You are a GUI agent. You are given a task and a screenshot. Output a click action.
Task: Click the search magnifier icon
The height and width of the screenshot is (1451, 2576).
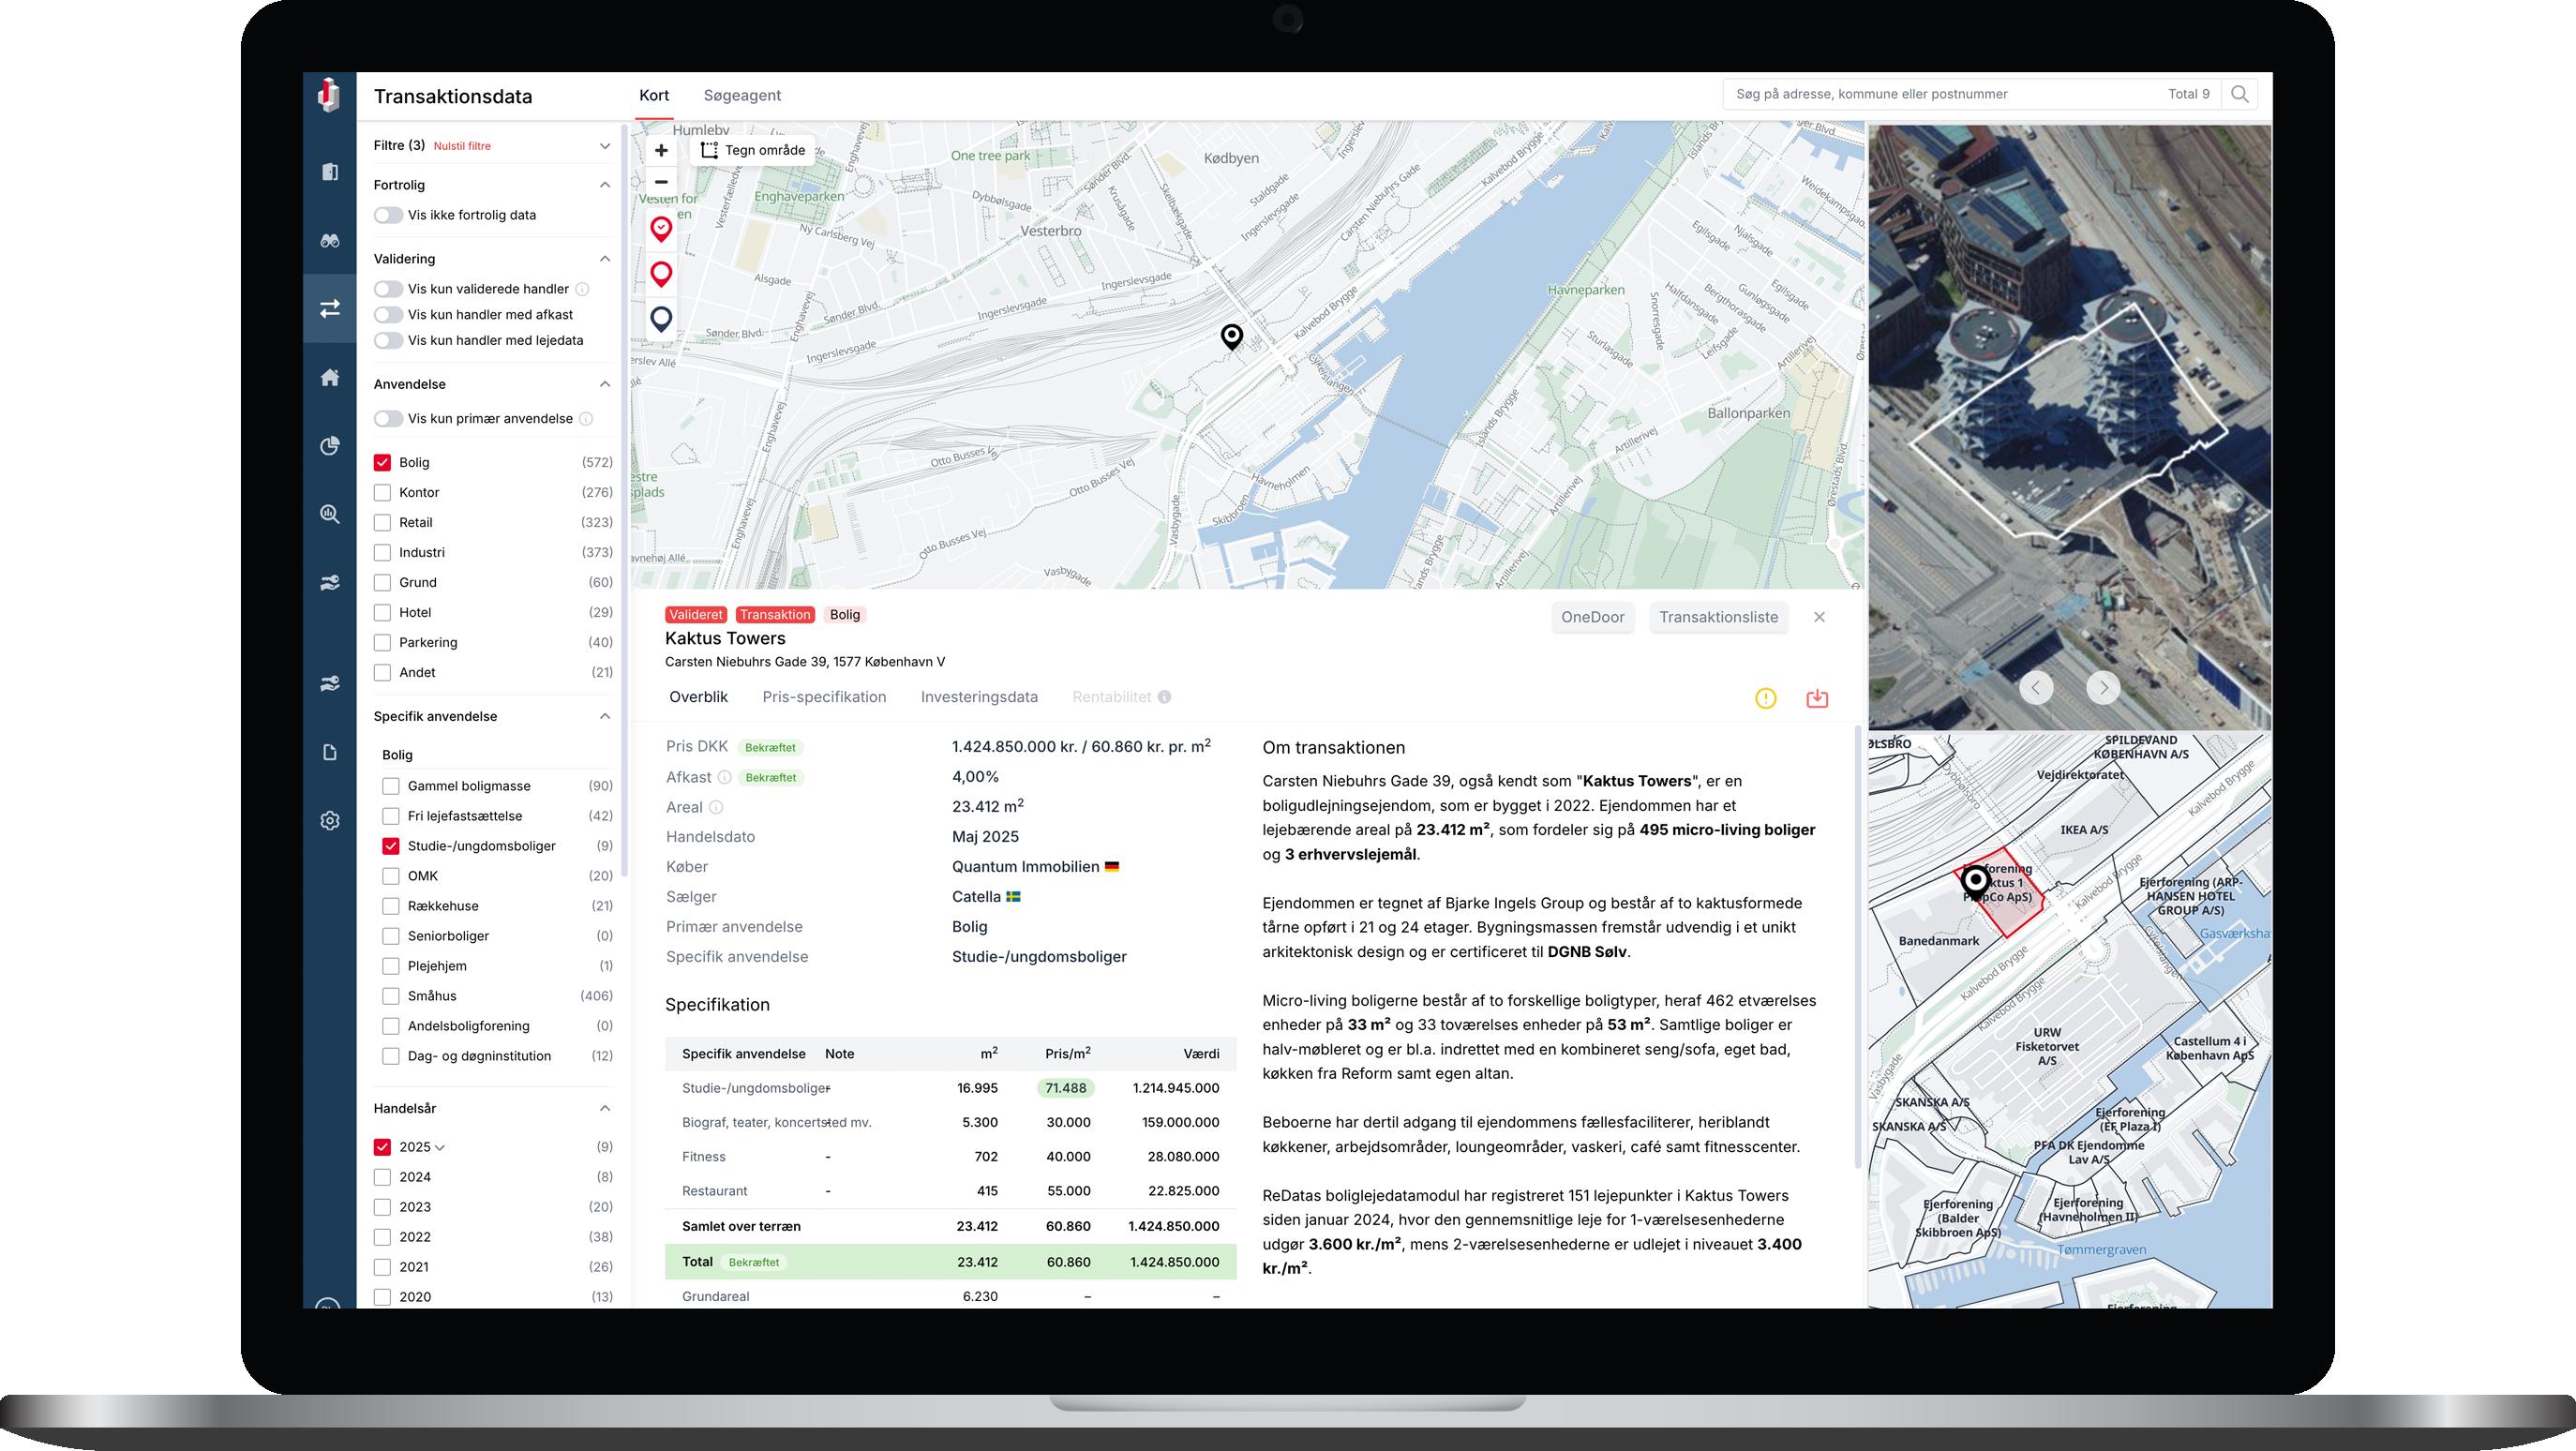[x=2240, y=94]
